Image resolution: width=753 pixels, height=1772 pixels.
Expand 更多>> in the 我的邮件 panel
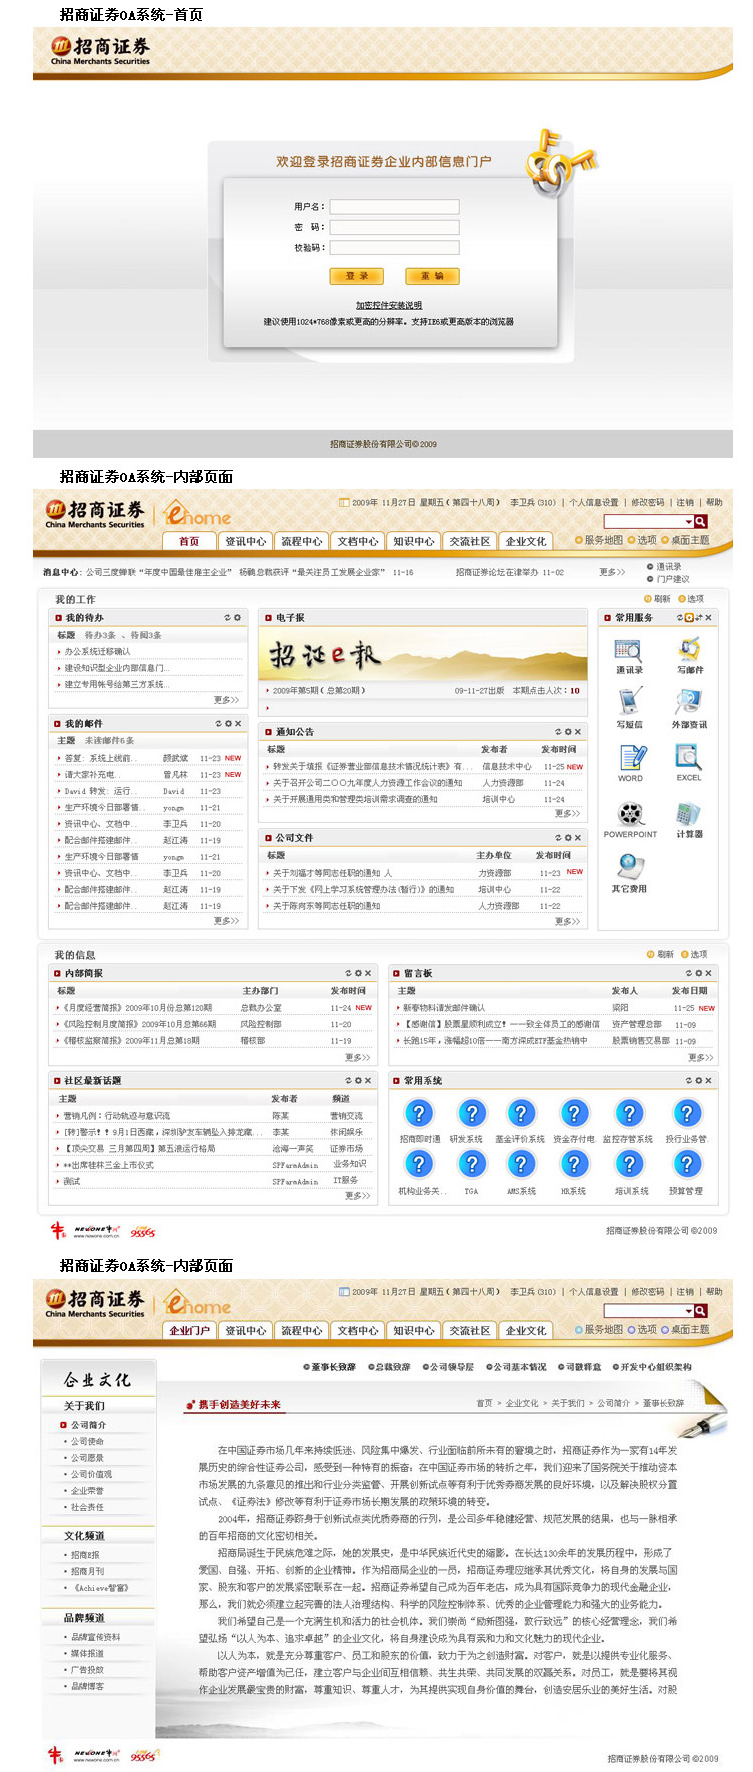pos(227,921)
